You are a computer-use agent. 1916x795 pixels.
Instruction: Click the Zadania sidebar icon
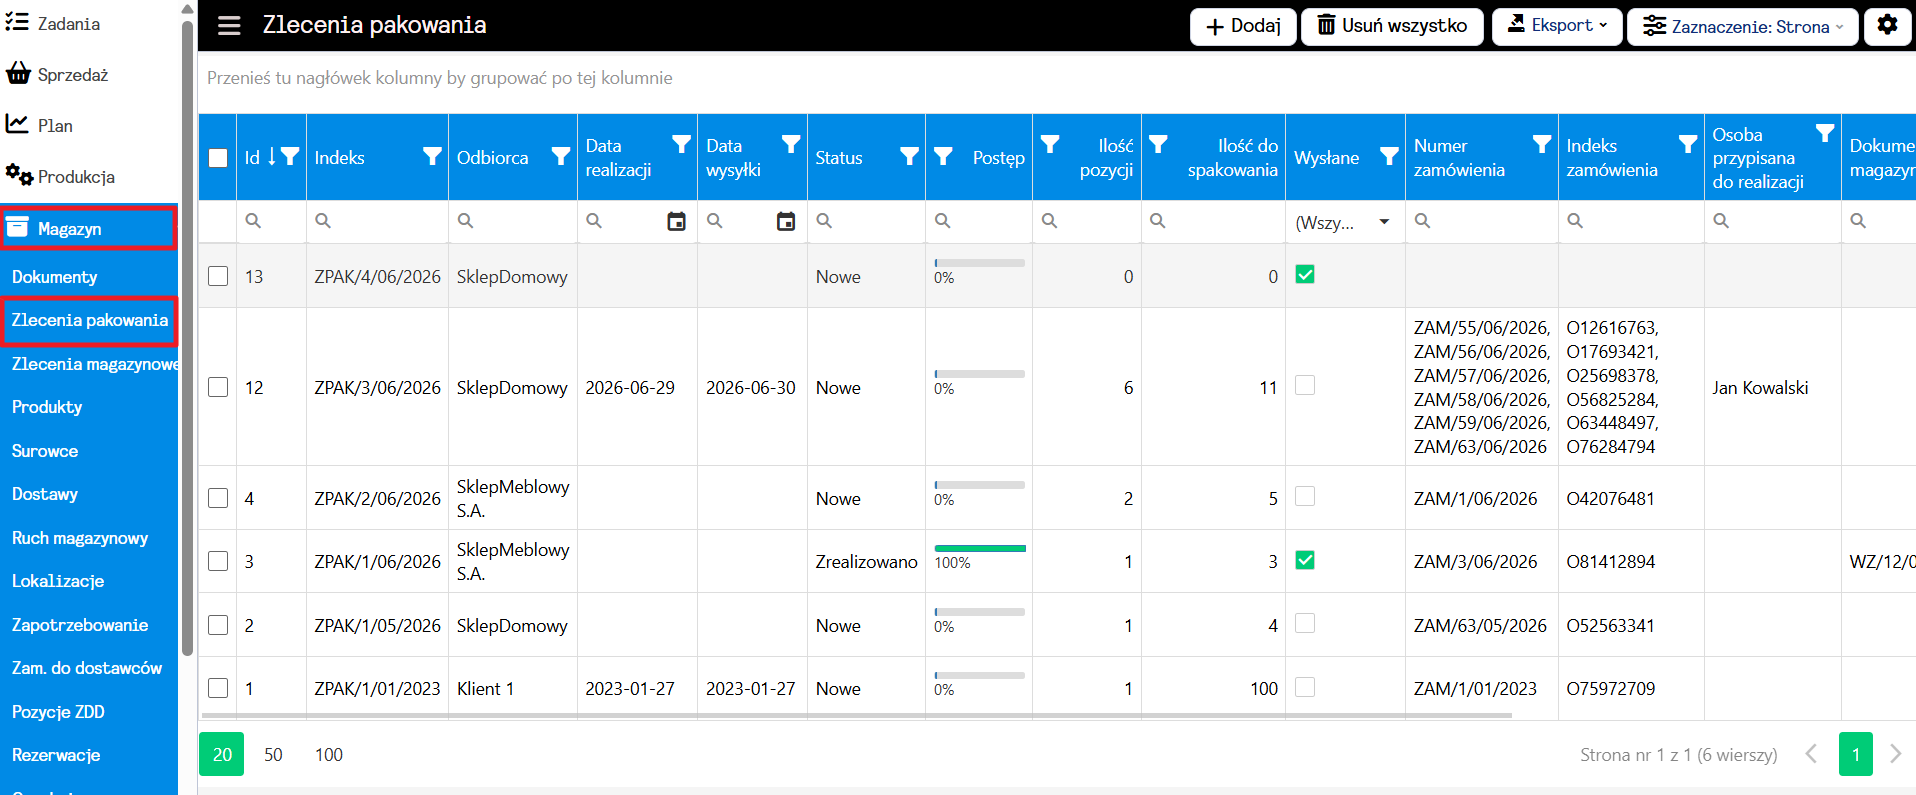[17, 23]
